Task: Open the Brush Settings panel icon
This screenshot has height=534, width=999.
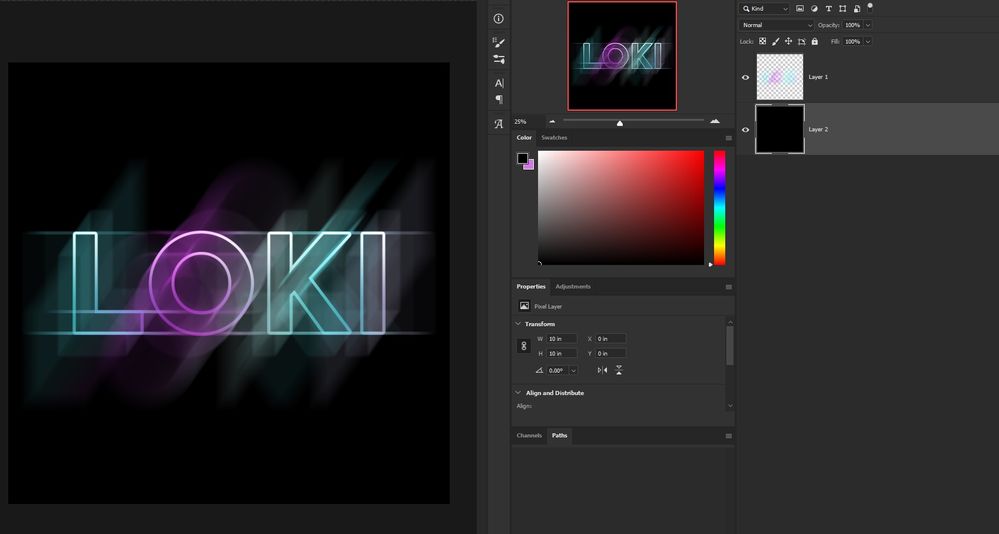Action: (x=498, y=43)
